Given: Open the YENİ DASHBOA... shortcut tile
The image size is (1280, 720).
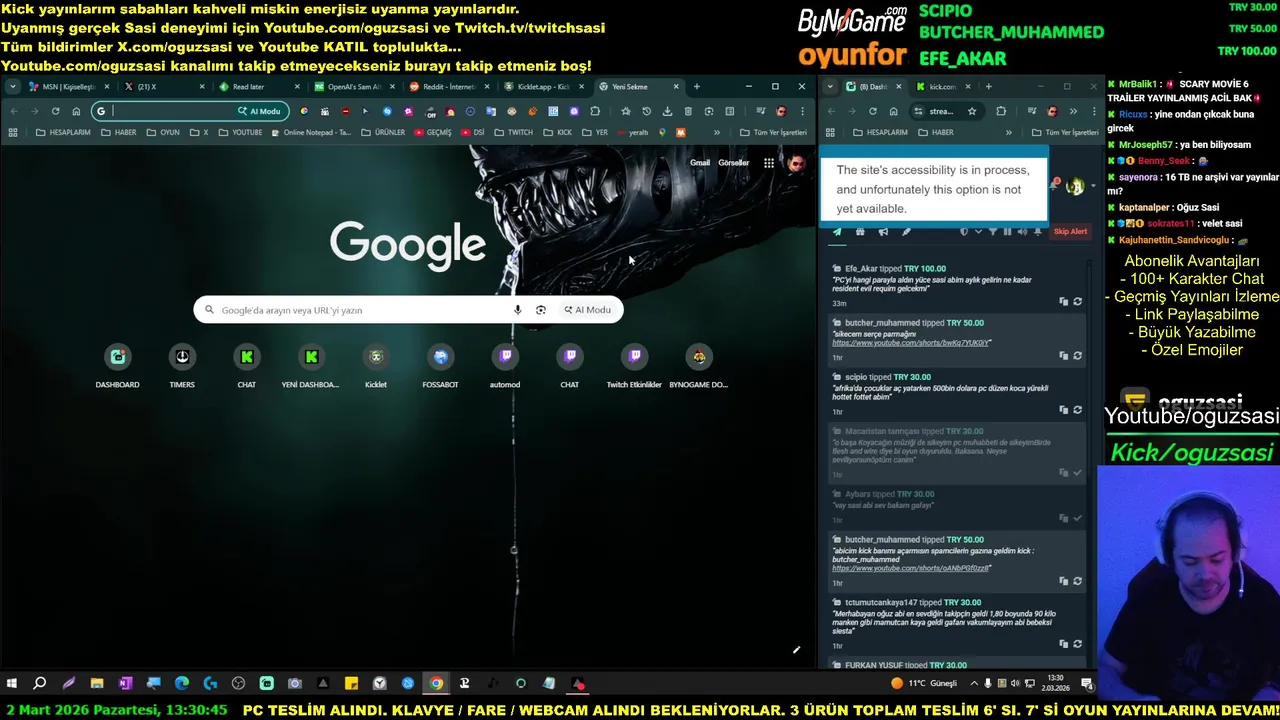Looking at the screenshot, I should [x=311, y=366].
